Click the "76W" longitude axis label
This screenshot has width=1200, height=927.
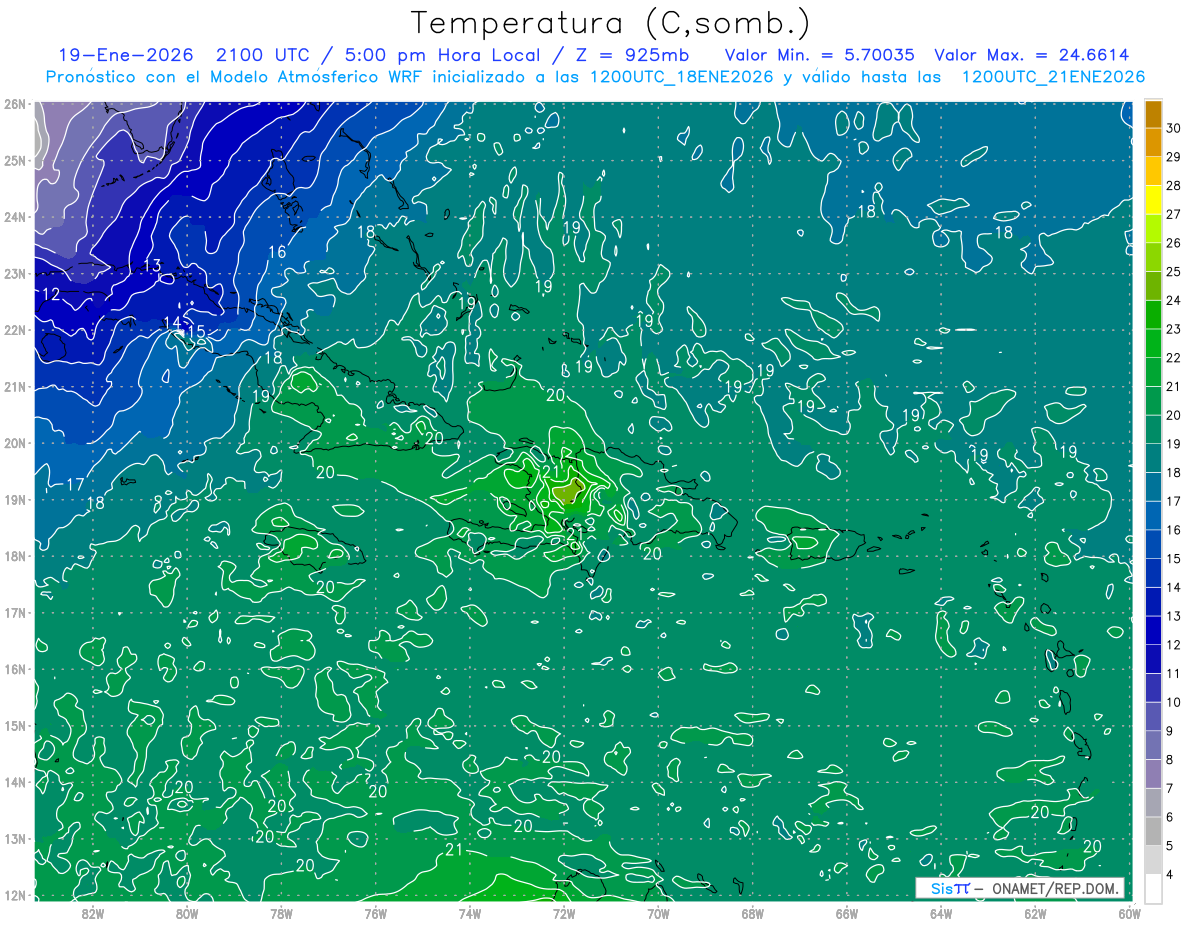pyautogui.click(x=375, y=914)
